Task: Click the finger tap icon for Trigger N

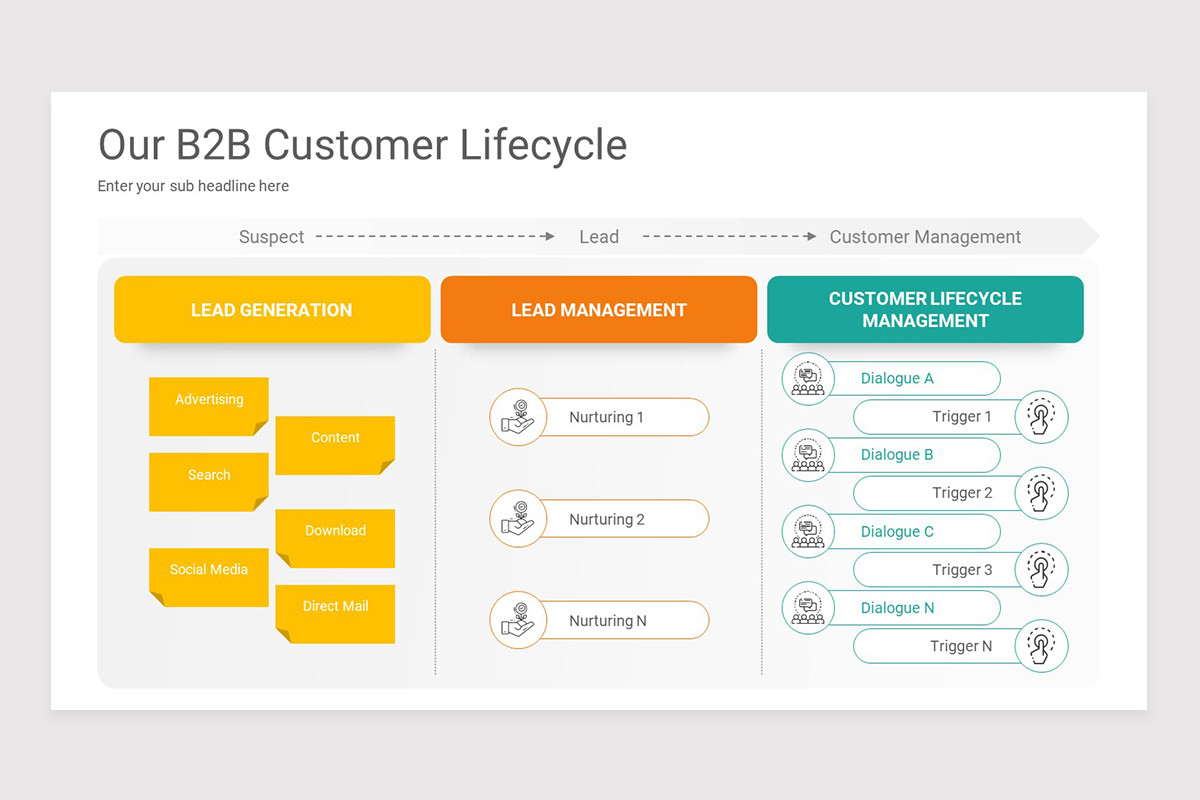Action: click(x=1041, y=646)
